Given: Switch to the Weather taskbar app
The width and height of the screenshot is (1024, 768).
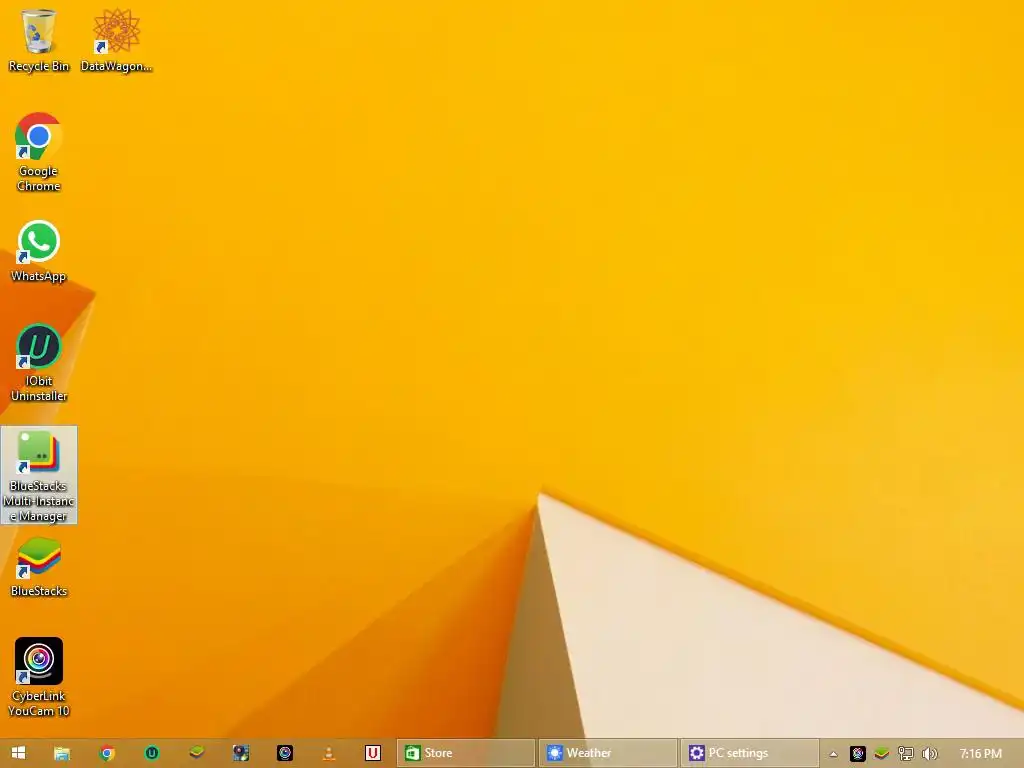Looking at the screenshot, I should [x=607, y=753].
